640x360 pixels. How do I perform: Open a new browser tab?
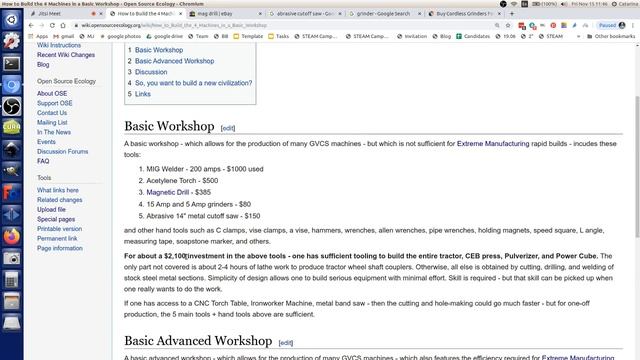(x=512, y=13)
